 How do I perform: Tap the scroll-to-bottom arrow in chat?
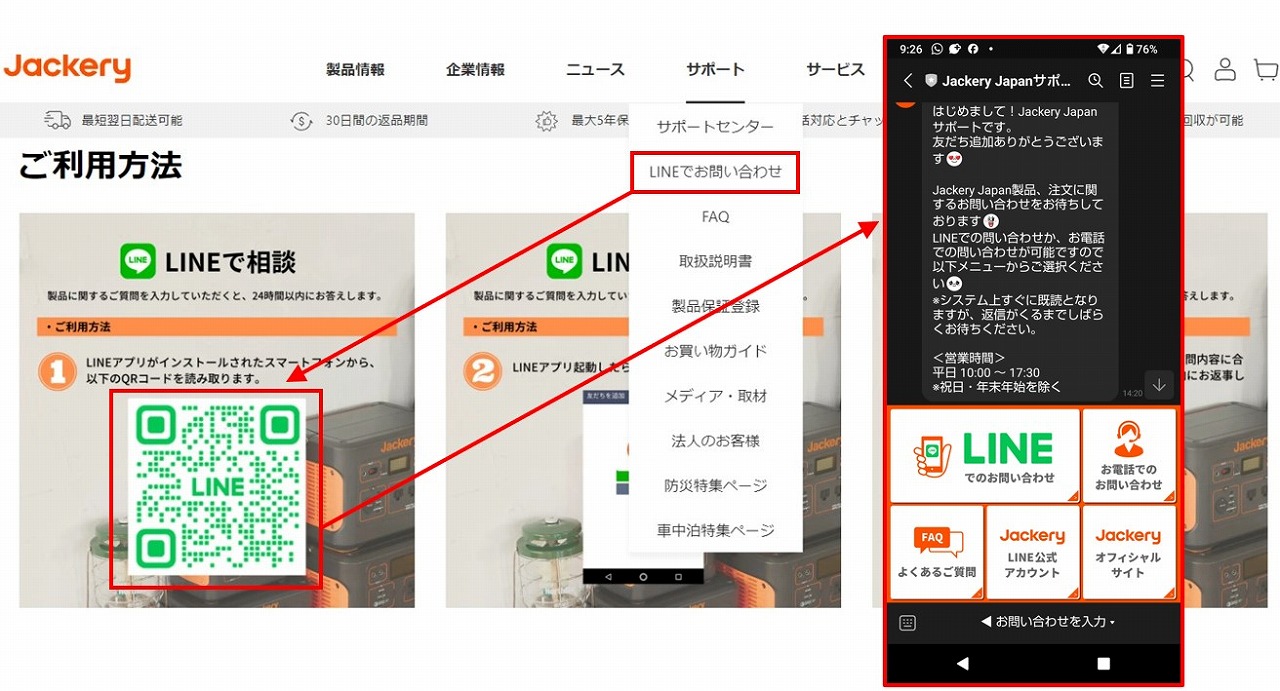pyautogui.click(x=1159, y=385)
